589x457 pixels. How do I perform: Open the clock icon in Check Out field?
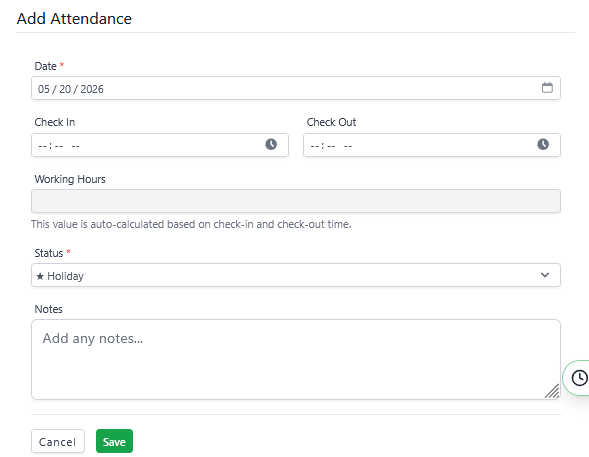[543, 144]
